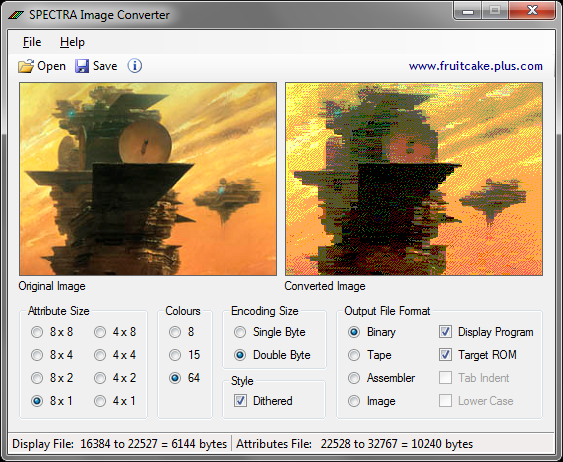Screen dimensions: 563x462
Task: Choose 15 colours option
Action: pyautogui.click(x=175, y=355)
